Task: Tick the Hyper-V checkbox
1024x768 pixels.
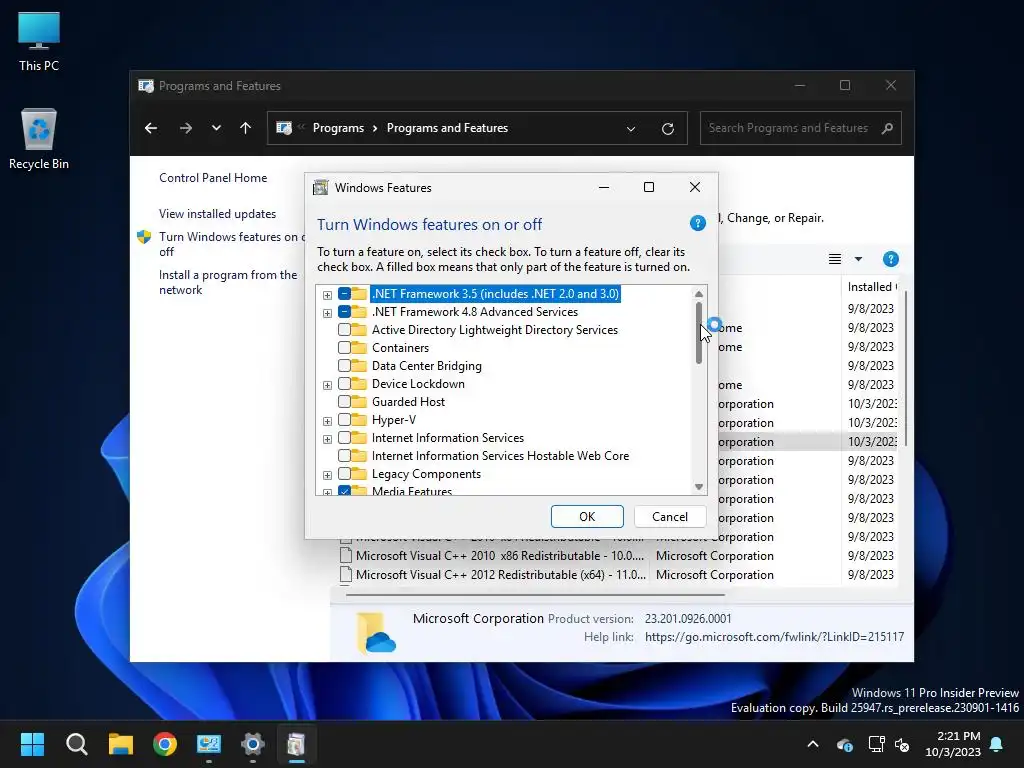Action: tap(344, 419)
